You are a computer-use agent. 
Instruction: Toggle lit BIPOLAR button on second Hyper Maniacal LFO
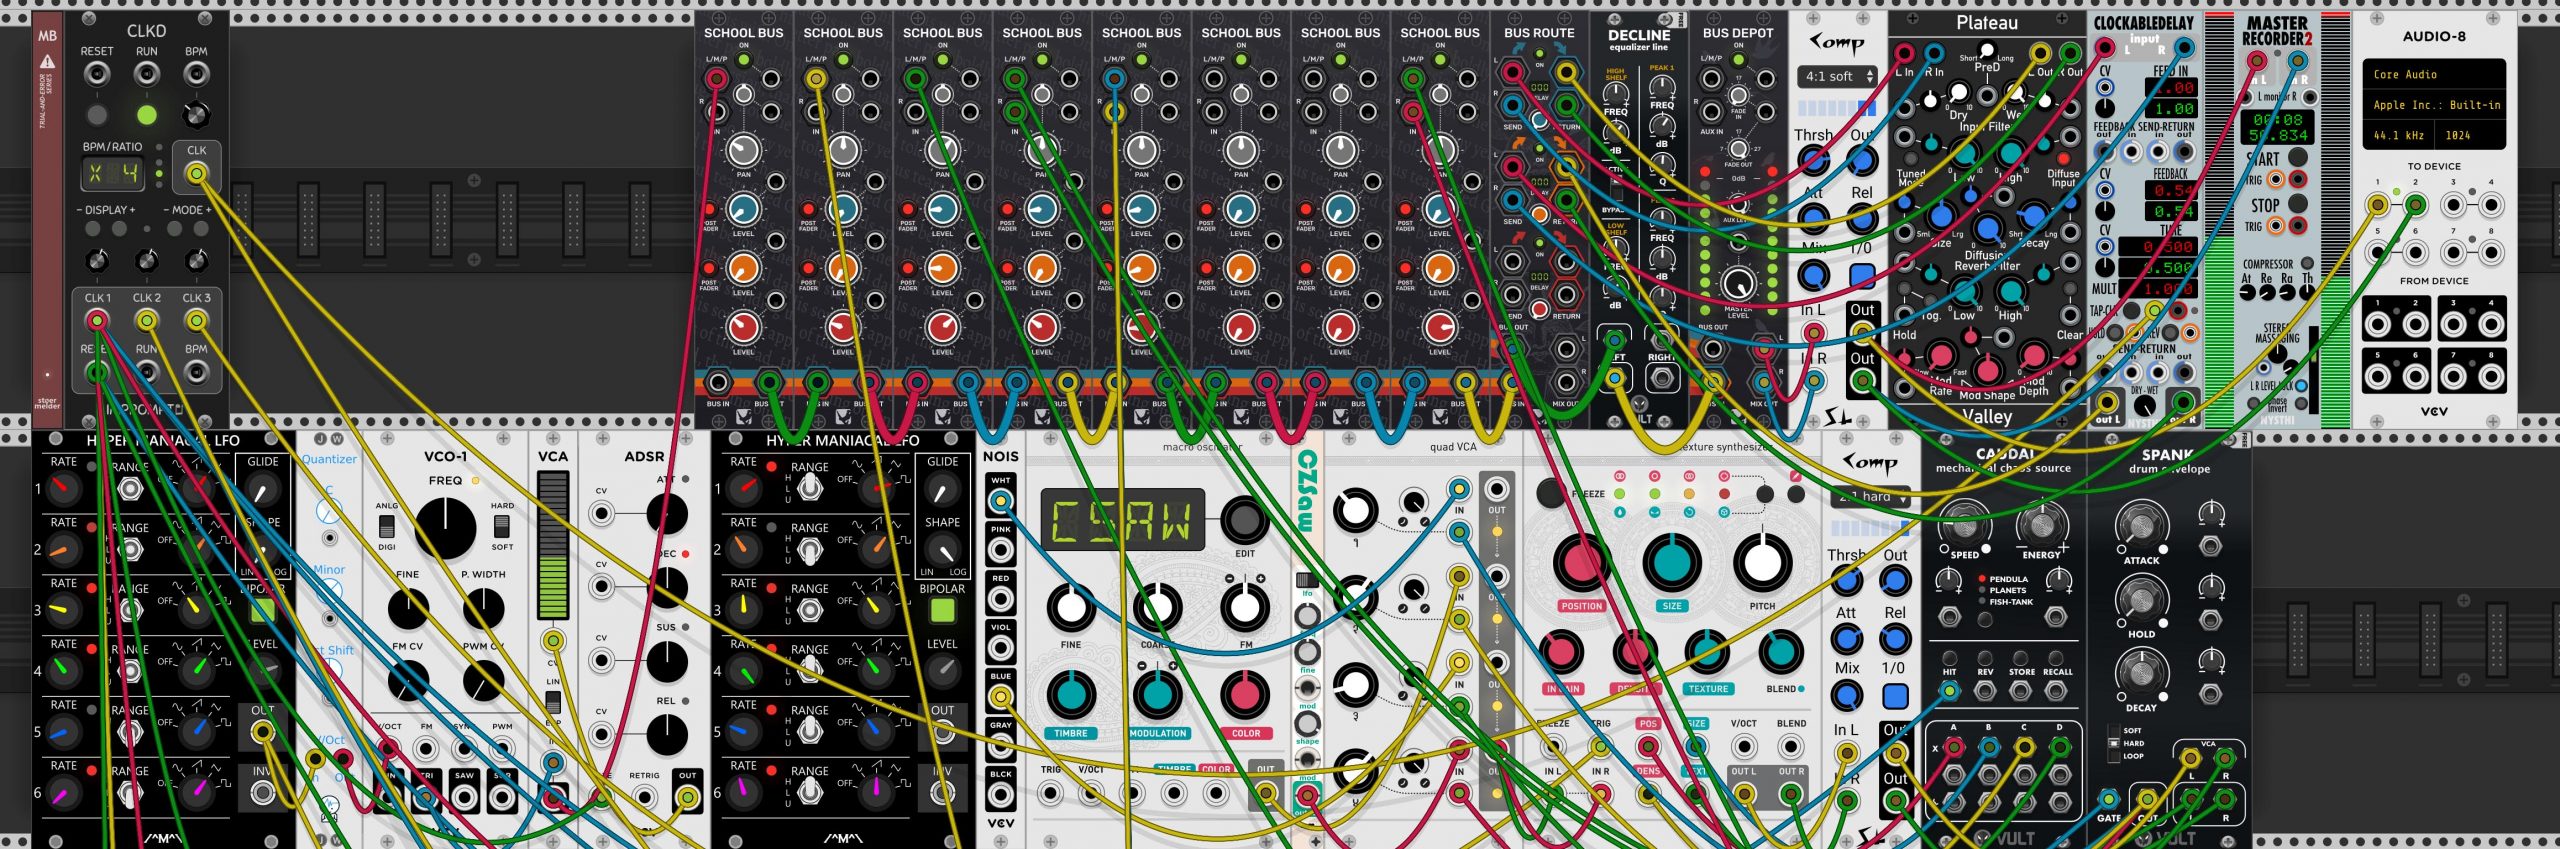pos(942,610)
